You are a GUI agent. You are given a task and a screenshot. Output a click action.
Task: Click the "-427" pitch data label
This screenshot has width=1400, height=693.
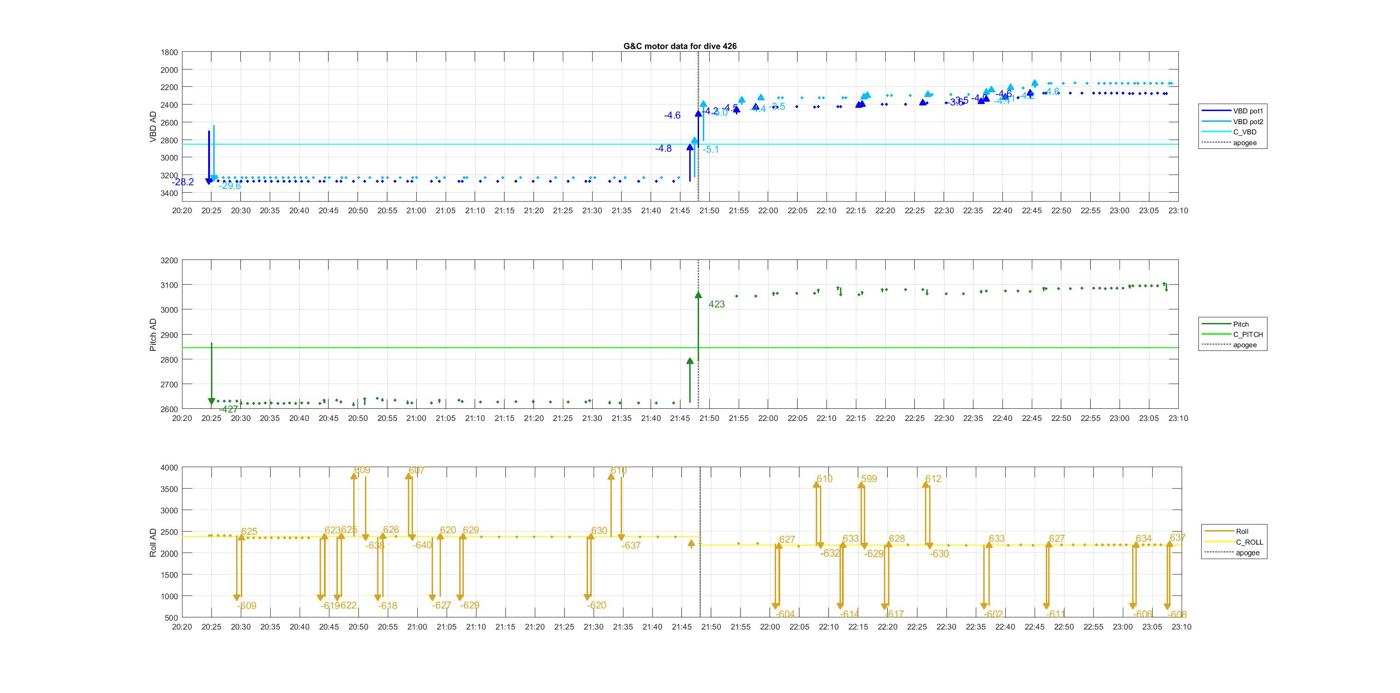[229, 409]
